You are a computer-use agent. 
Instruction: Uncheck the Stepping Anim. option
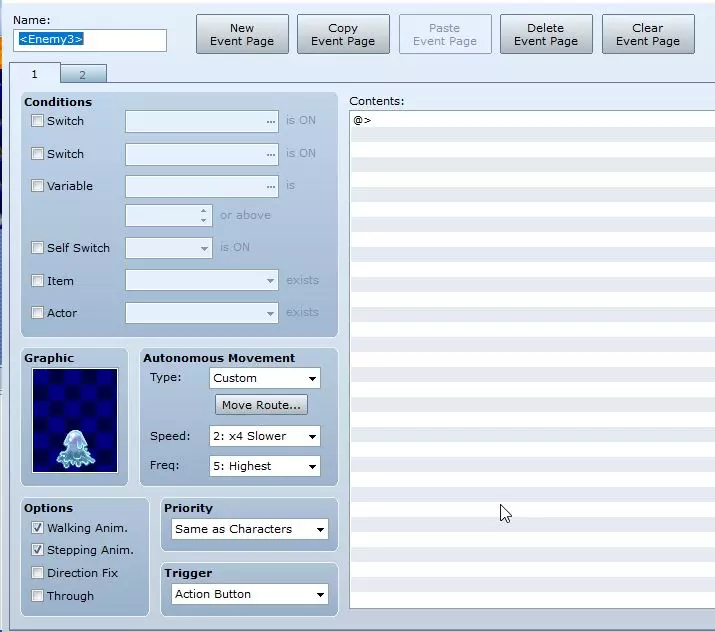coord(37,550)
